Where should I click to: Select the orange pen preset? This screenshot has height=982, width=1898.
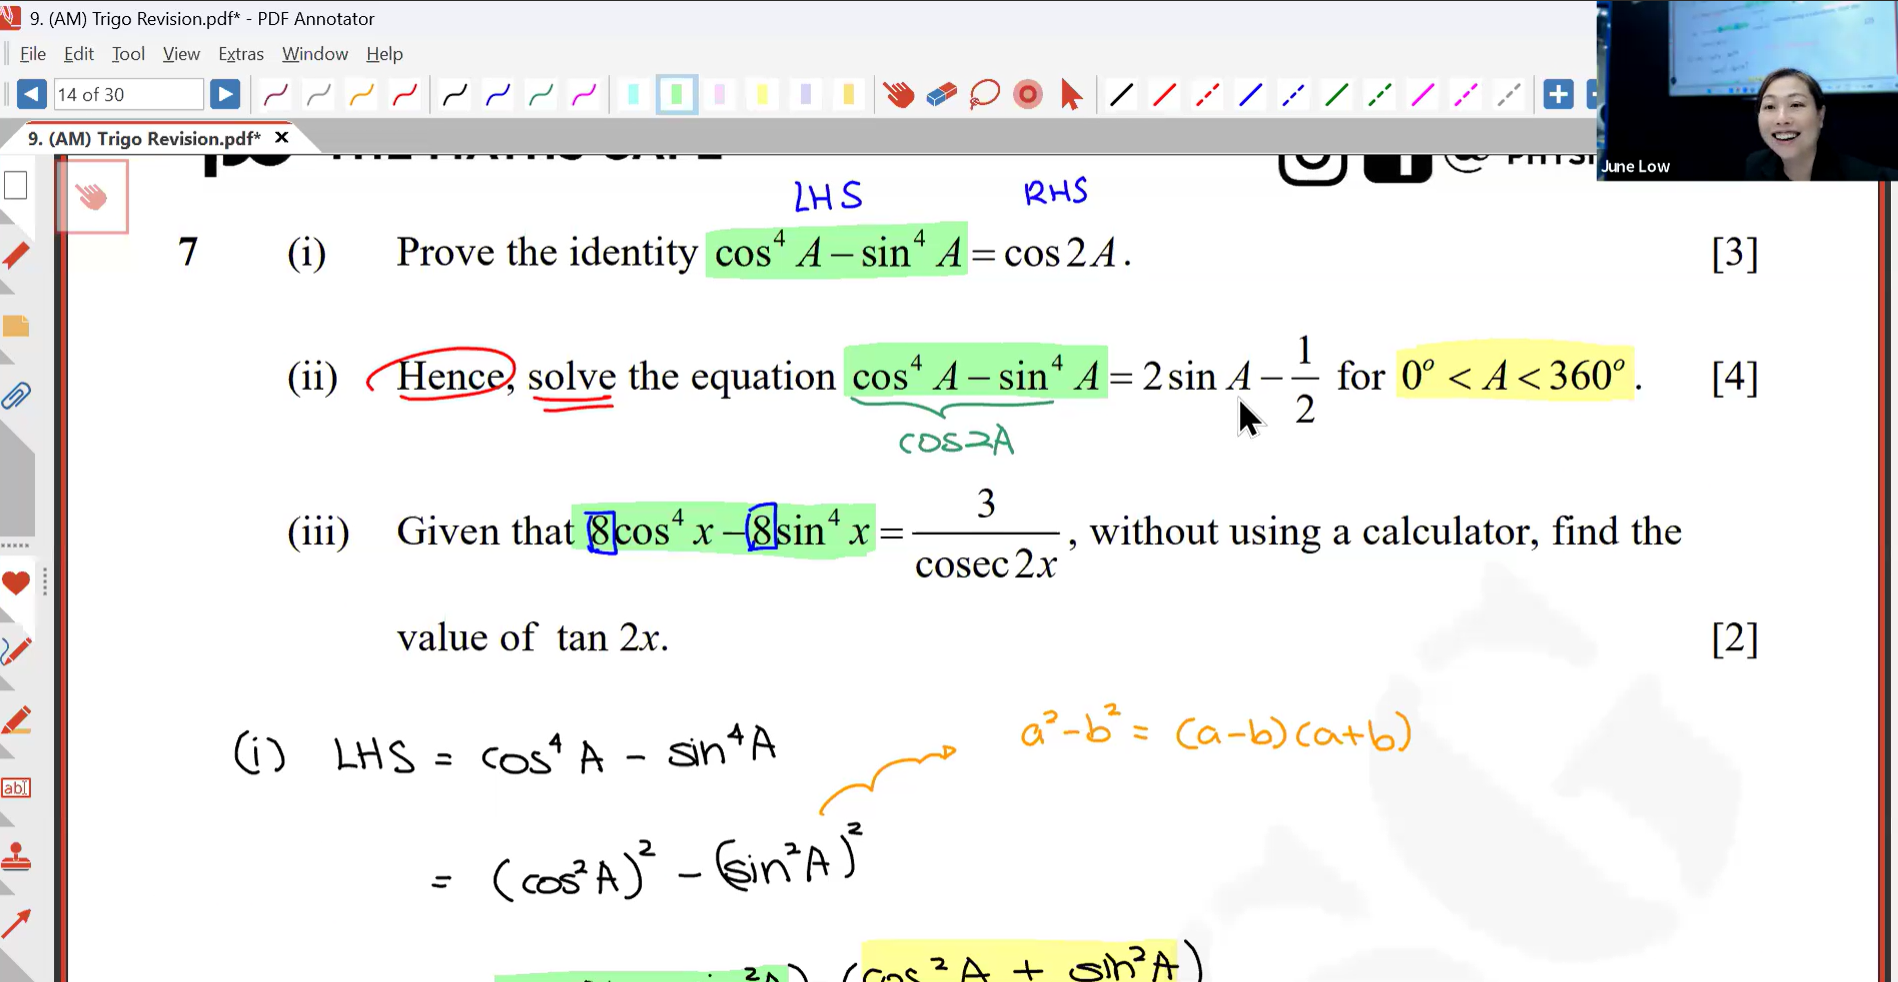(x=361, y=95)
